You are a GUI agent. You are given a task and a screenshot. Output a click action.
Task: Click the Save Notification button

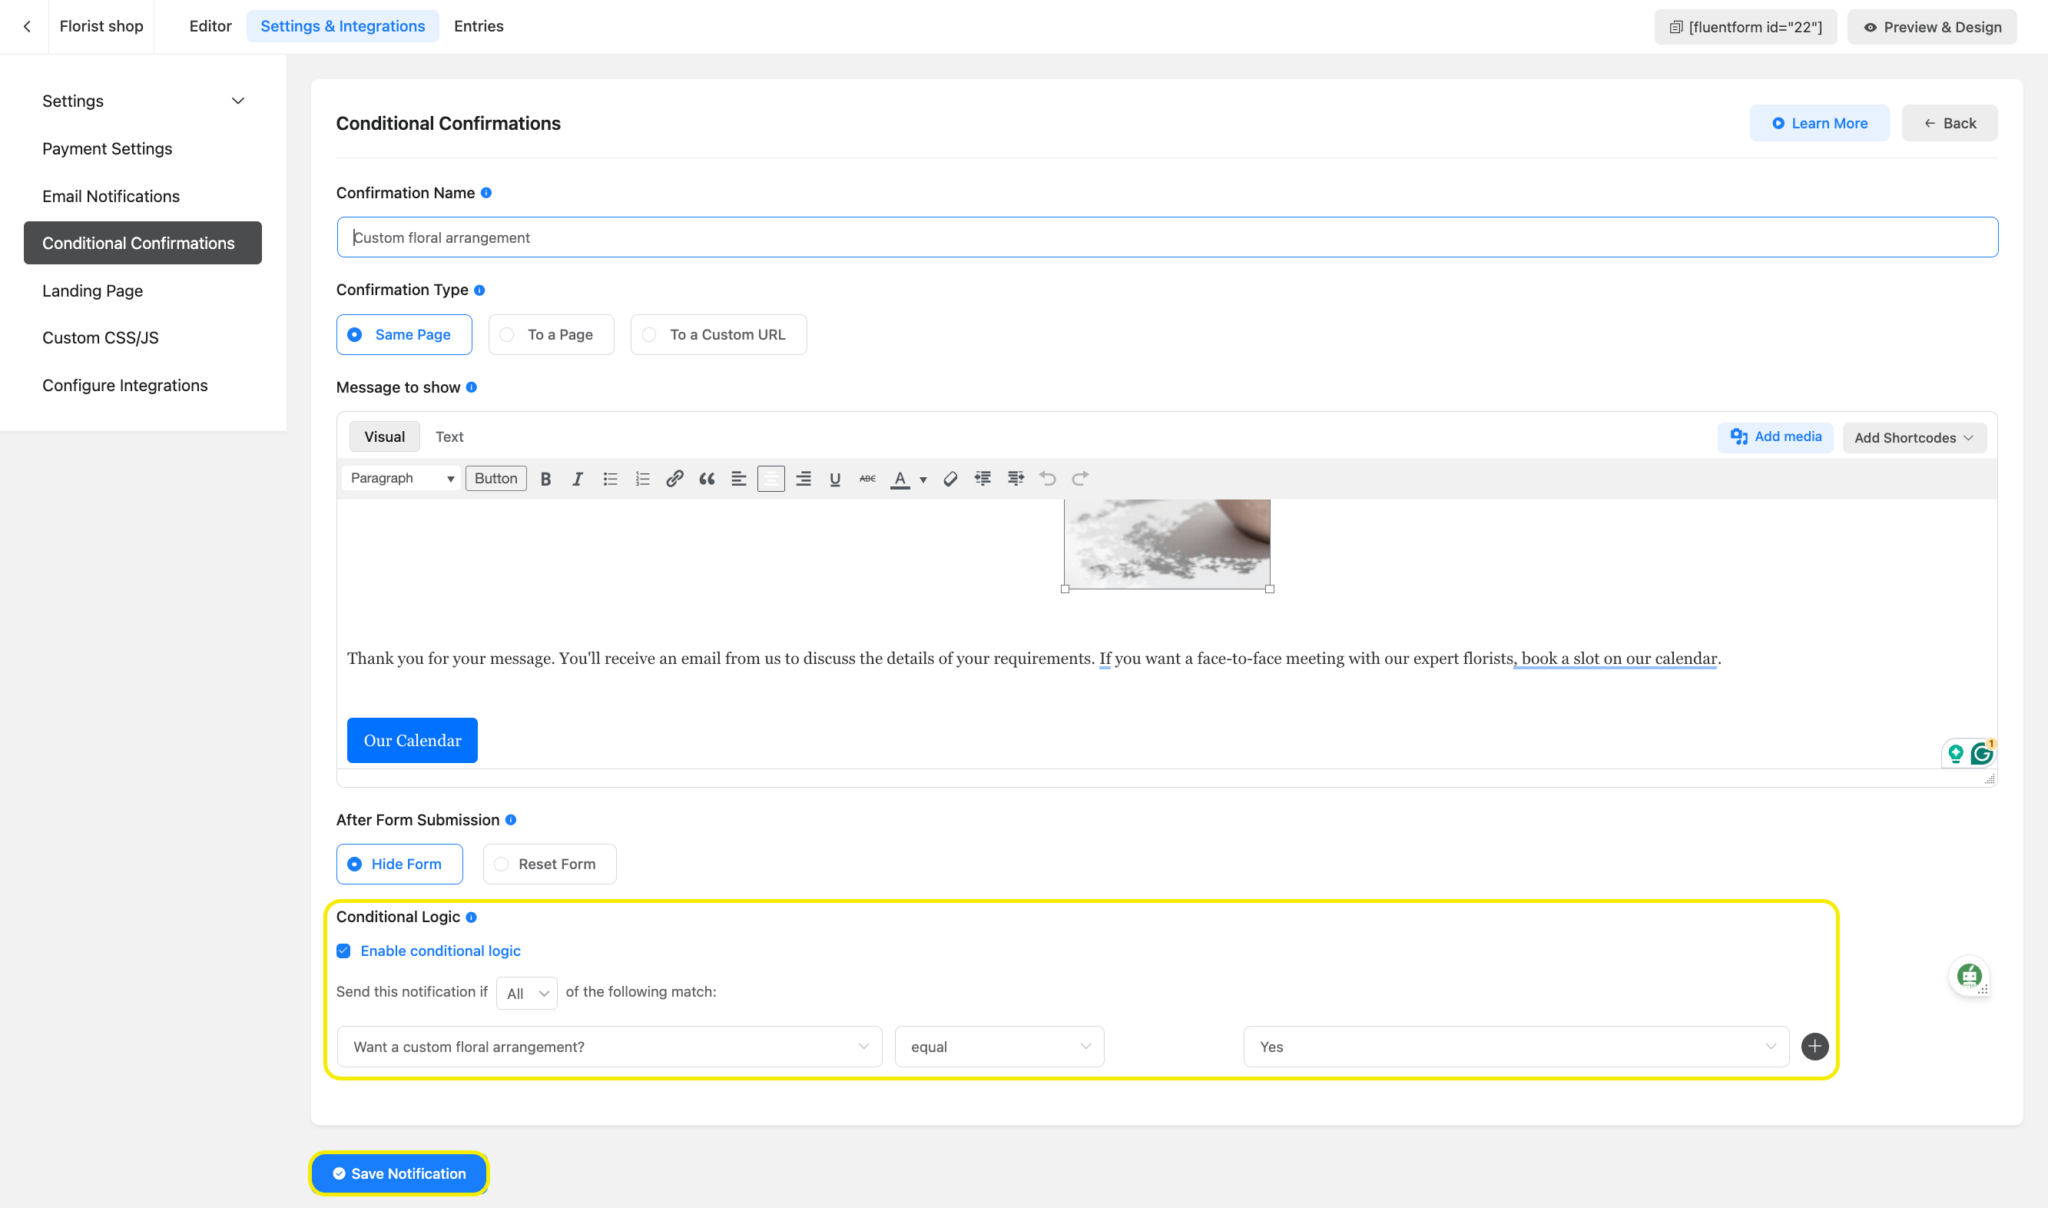pos(399,1173)
